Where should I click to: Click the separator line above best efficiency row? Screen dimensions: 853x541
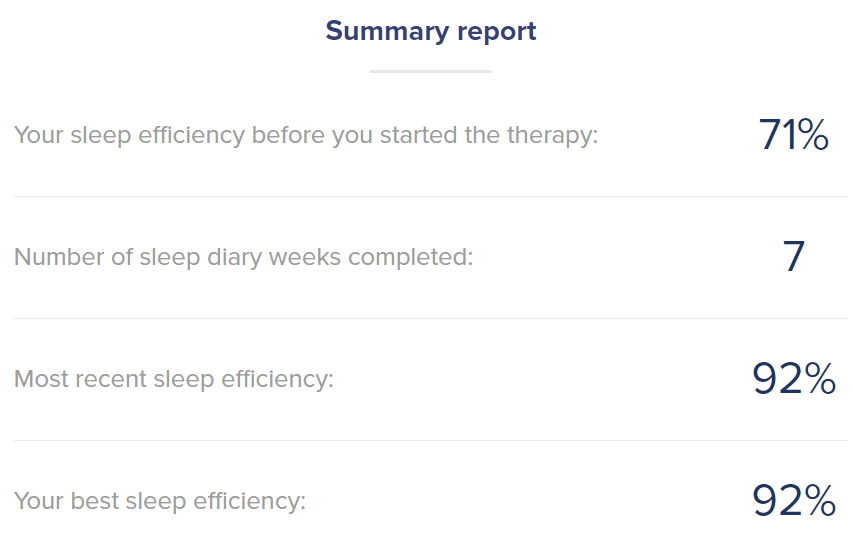[430, 440]
